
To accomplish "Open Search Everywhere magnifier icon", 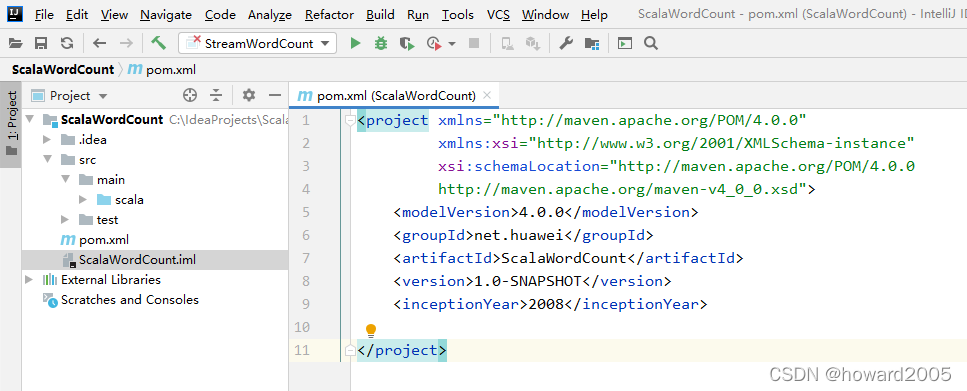I will [651, 43].
